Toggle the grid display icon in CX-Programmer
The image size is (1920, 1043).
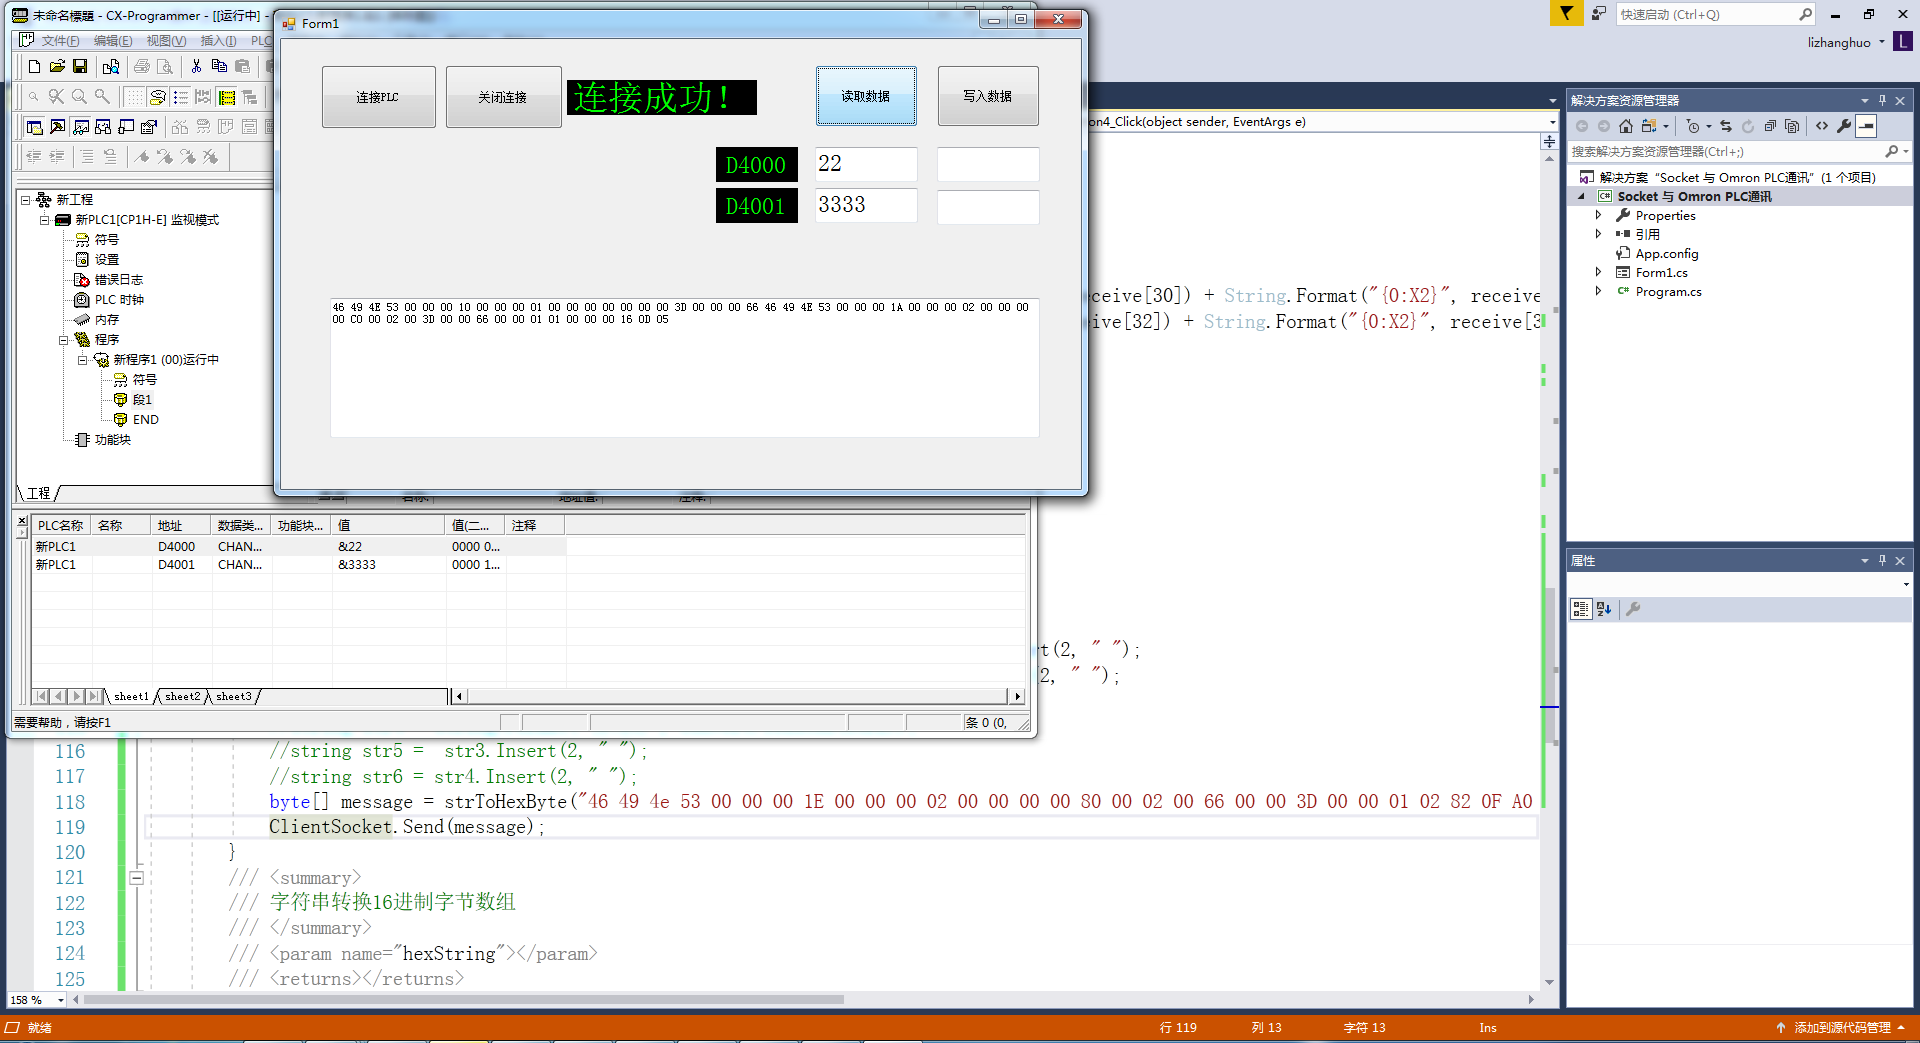(x=134, y=96)
